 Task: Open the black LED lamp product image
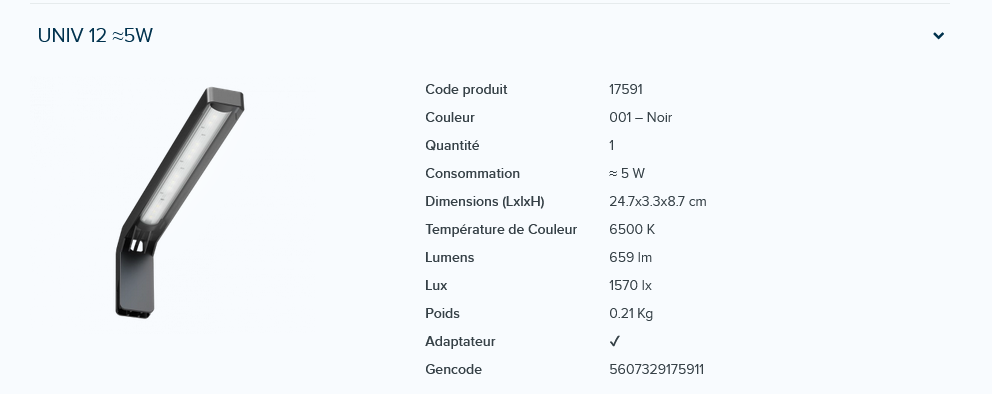[x=180, y=202]
